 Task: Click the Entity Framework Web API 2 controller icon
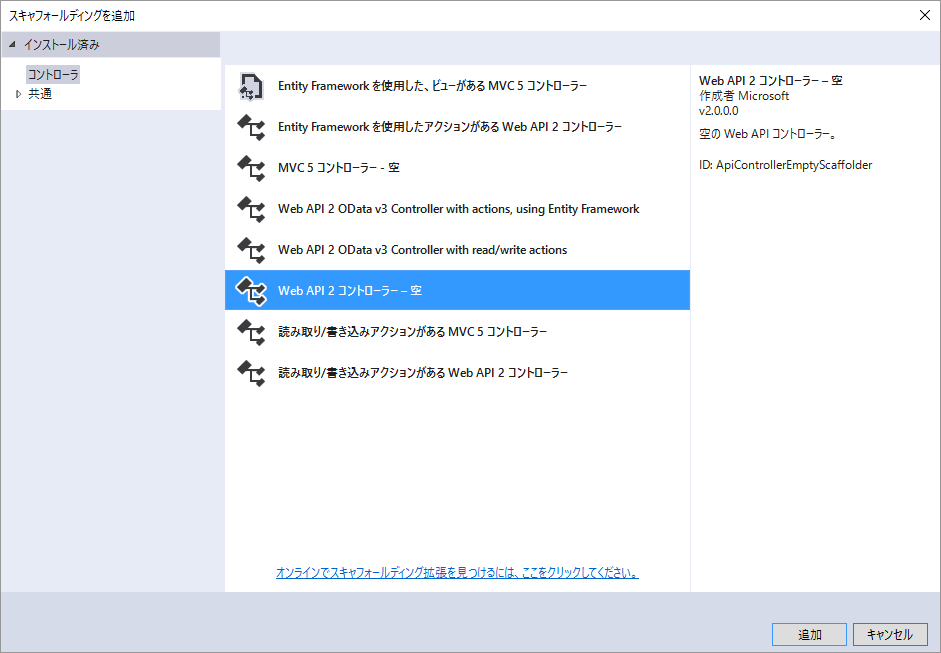[x=251, y=126]
